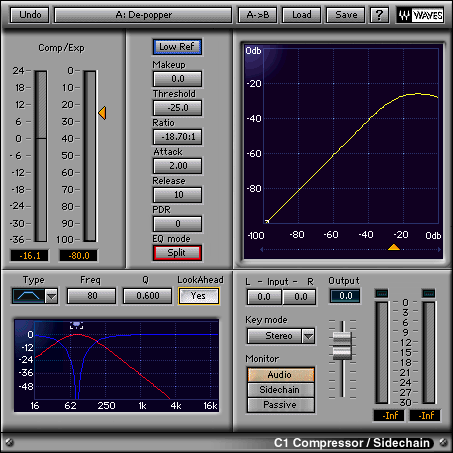Click the right output clip indicator
453x453 pixels.
429,293
